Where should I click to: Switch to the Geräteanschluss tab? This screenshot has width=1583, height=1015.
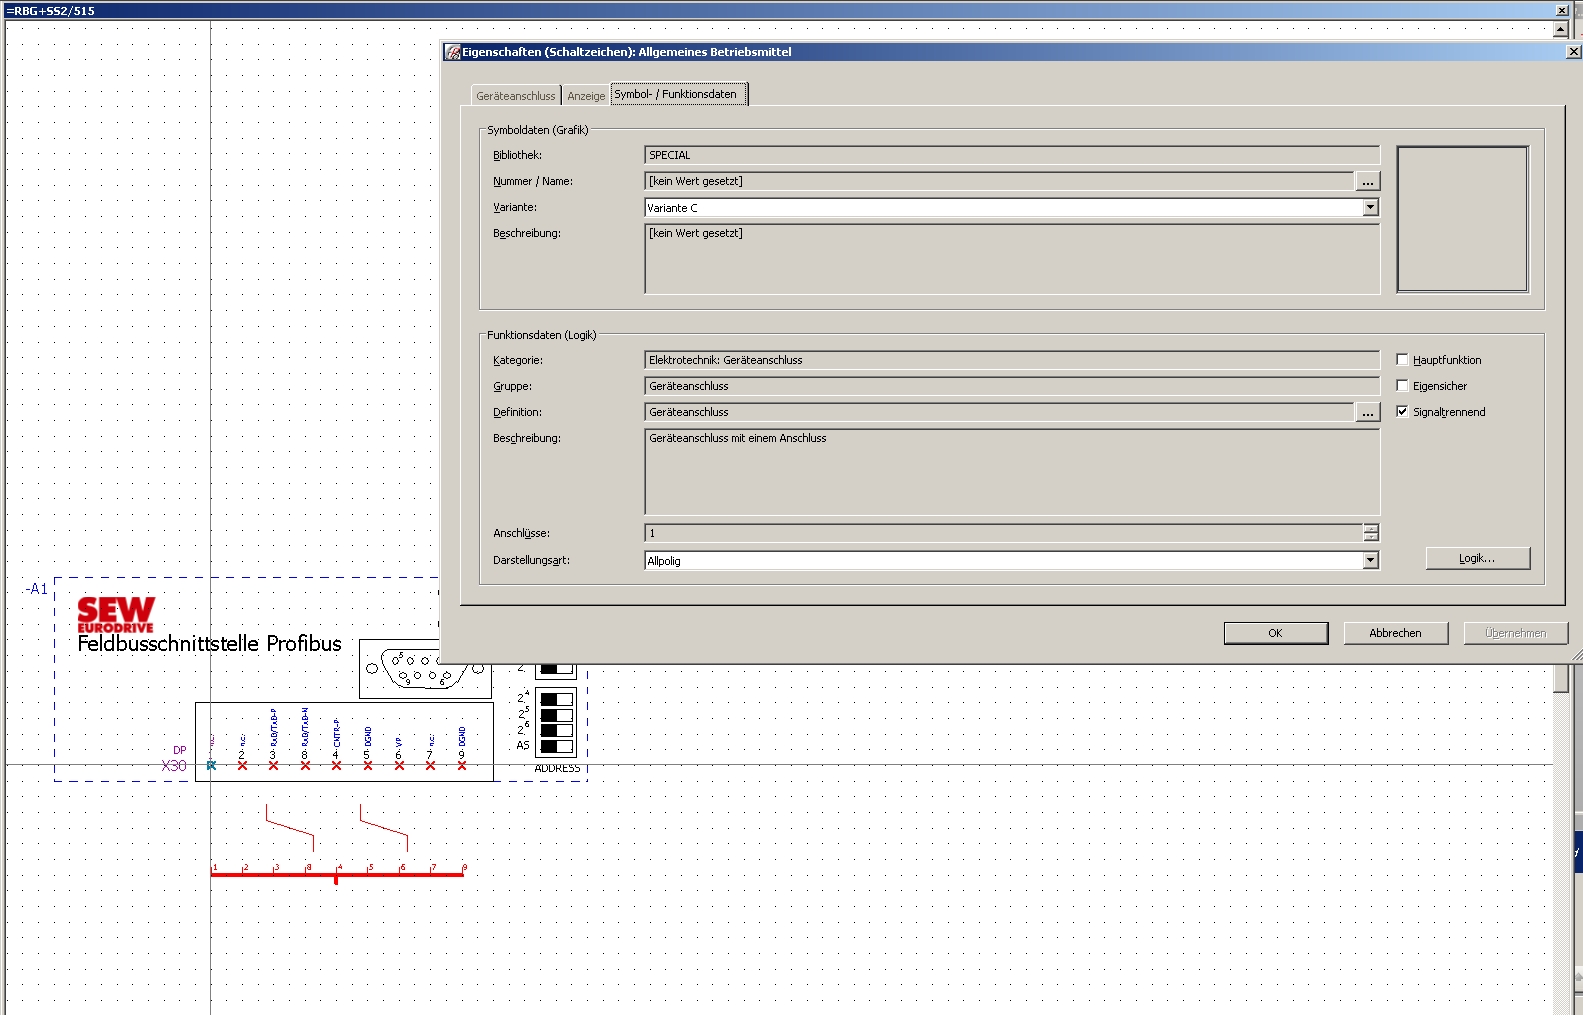click(515, 96)
